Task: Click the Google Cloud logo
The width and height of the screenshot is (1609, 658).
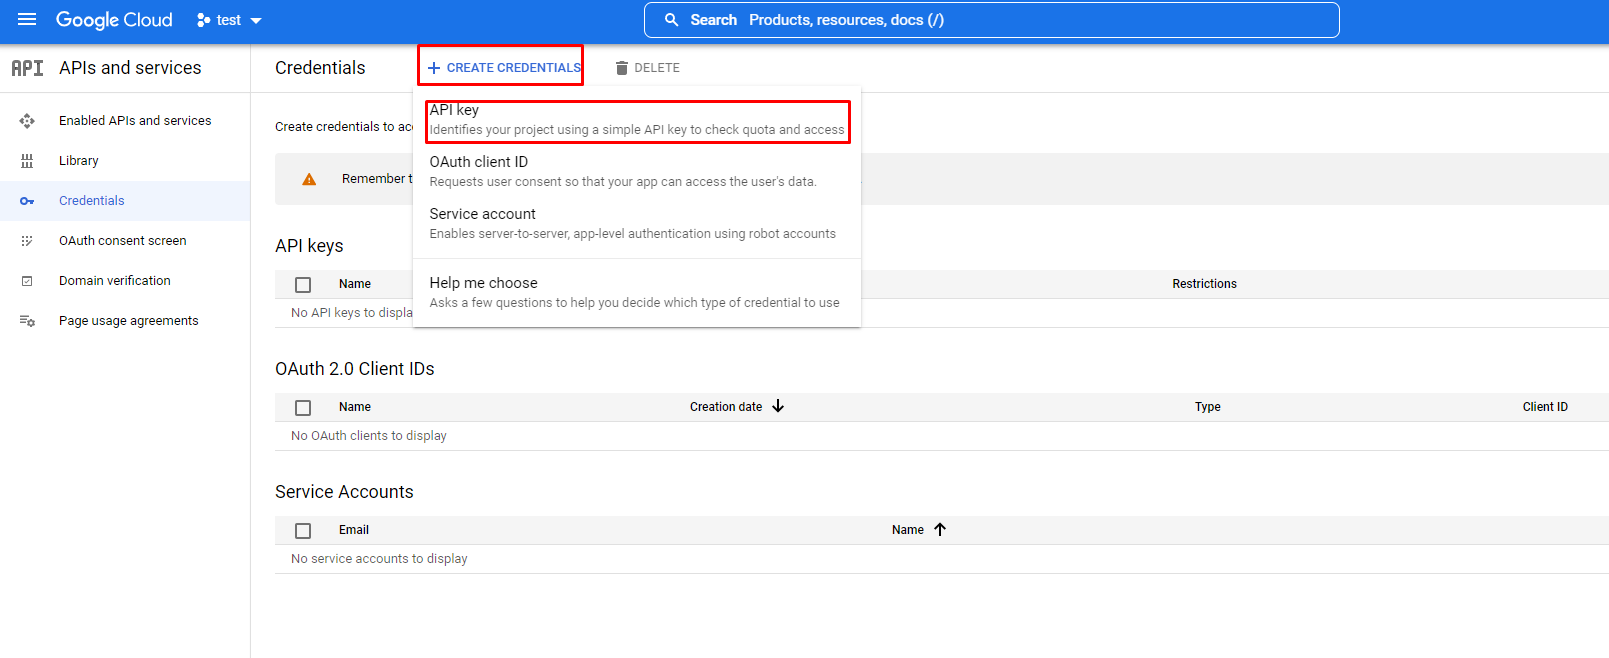Action: pos(114,20)
